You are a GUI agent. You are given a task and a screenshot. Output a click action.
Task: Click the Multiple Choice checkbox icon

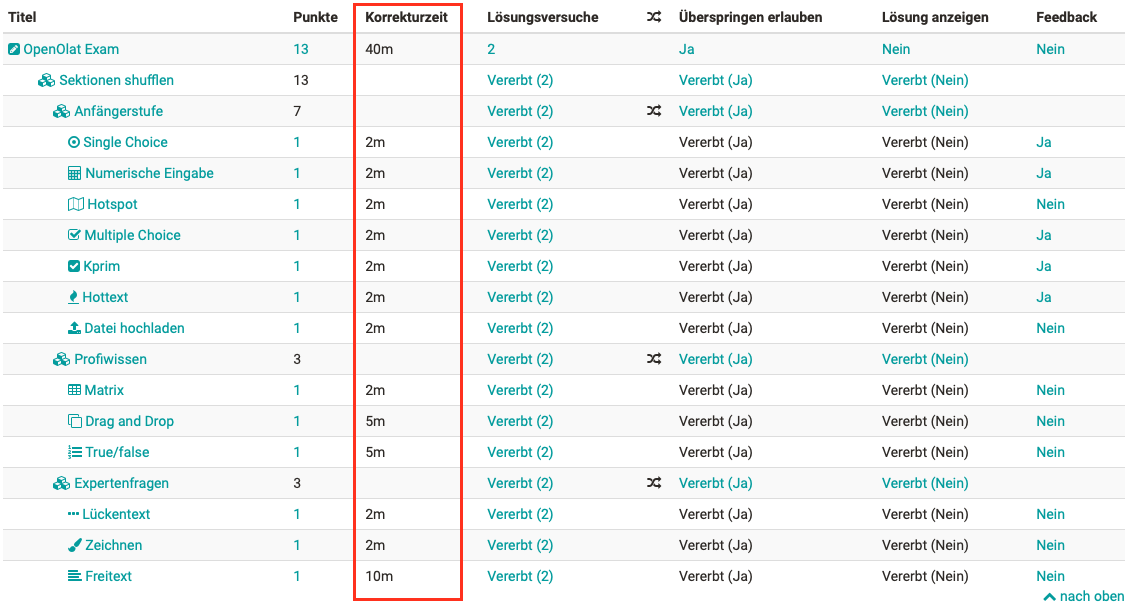pos(74,235)
